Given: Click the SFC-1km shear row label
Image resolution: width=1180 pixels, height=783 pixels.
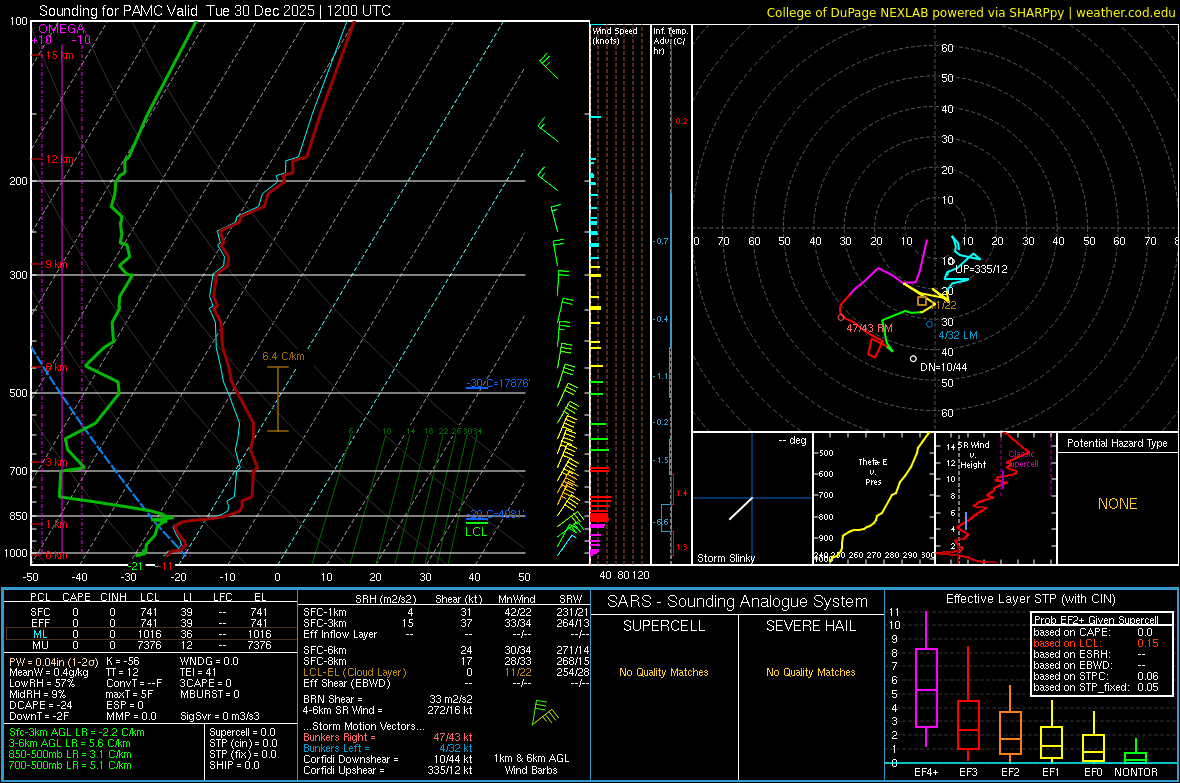Looking at the screenshot, I should click(325, 613).
